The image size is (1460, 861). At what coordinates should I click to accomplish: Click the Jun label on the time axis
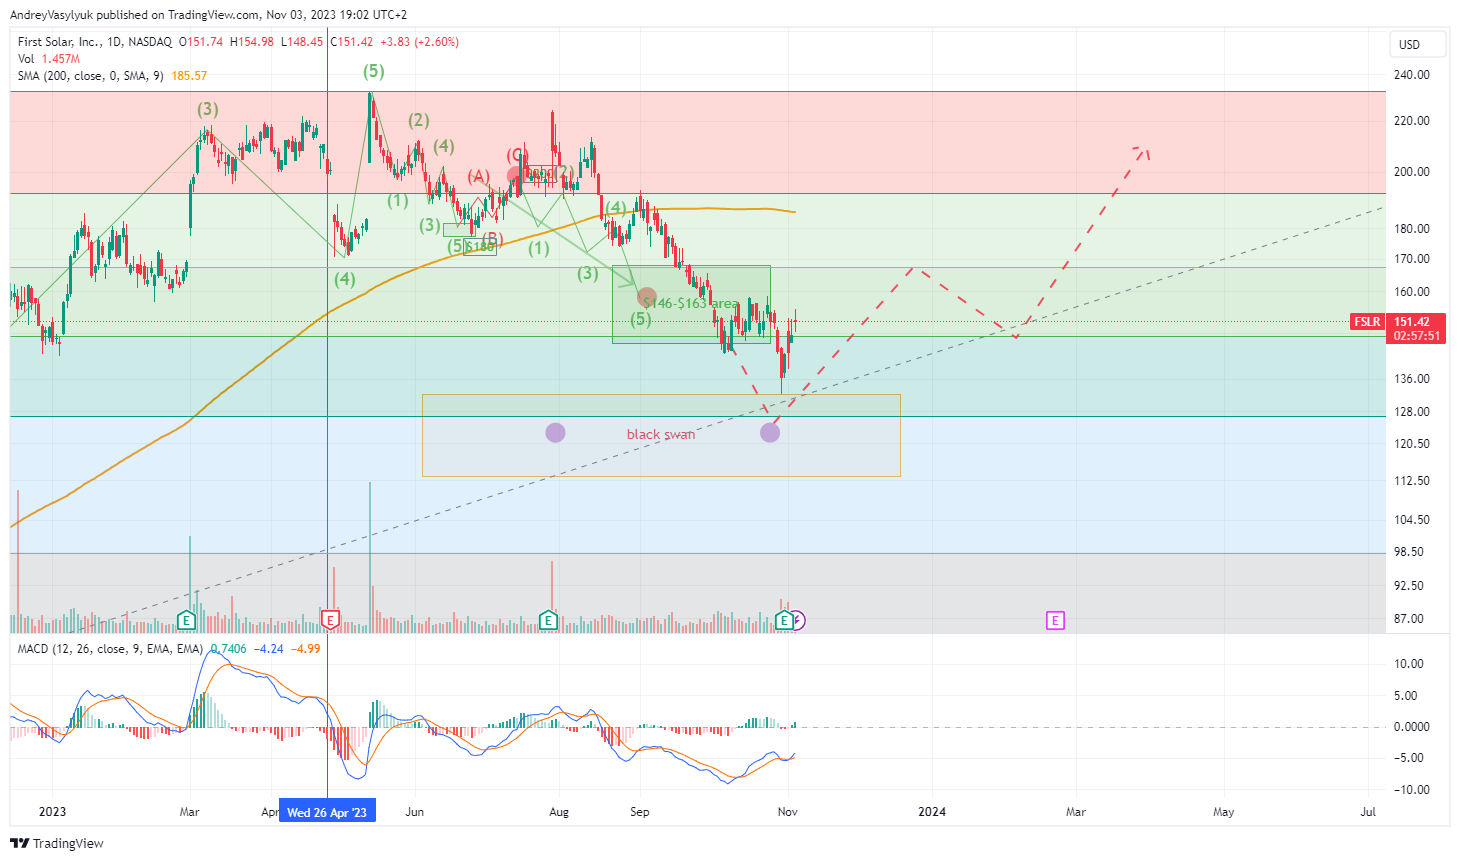(x=415, y=812)
